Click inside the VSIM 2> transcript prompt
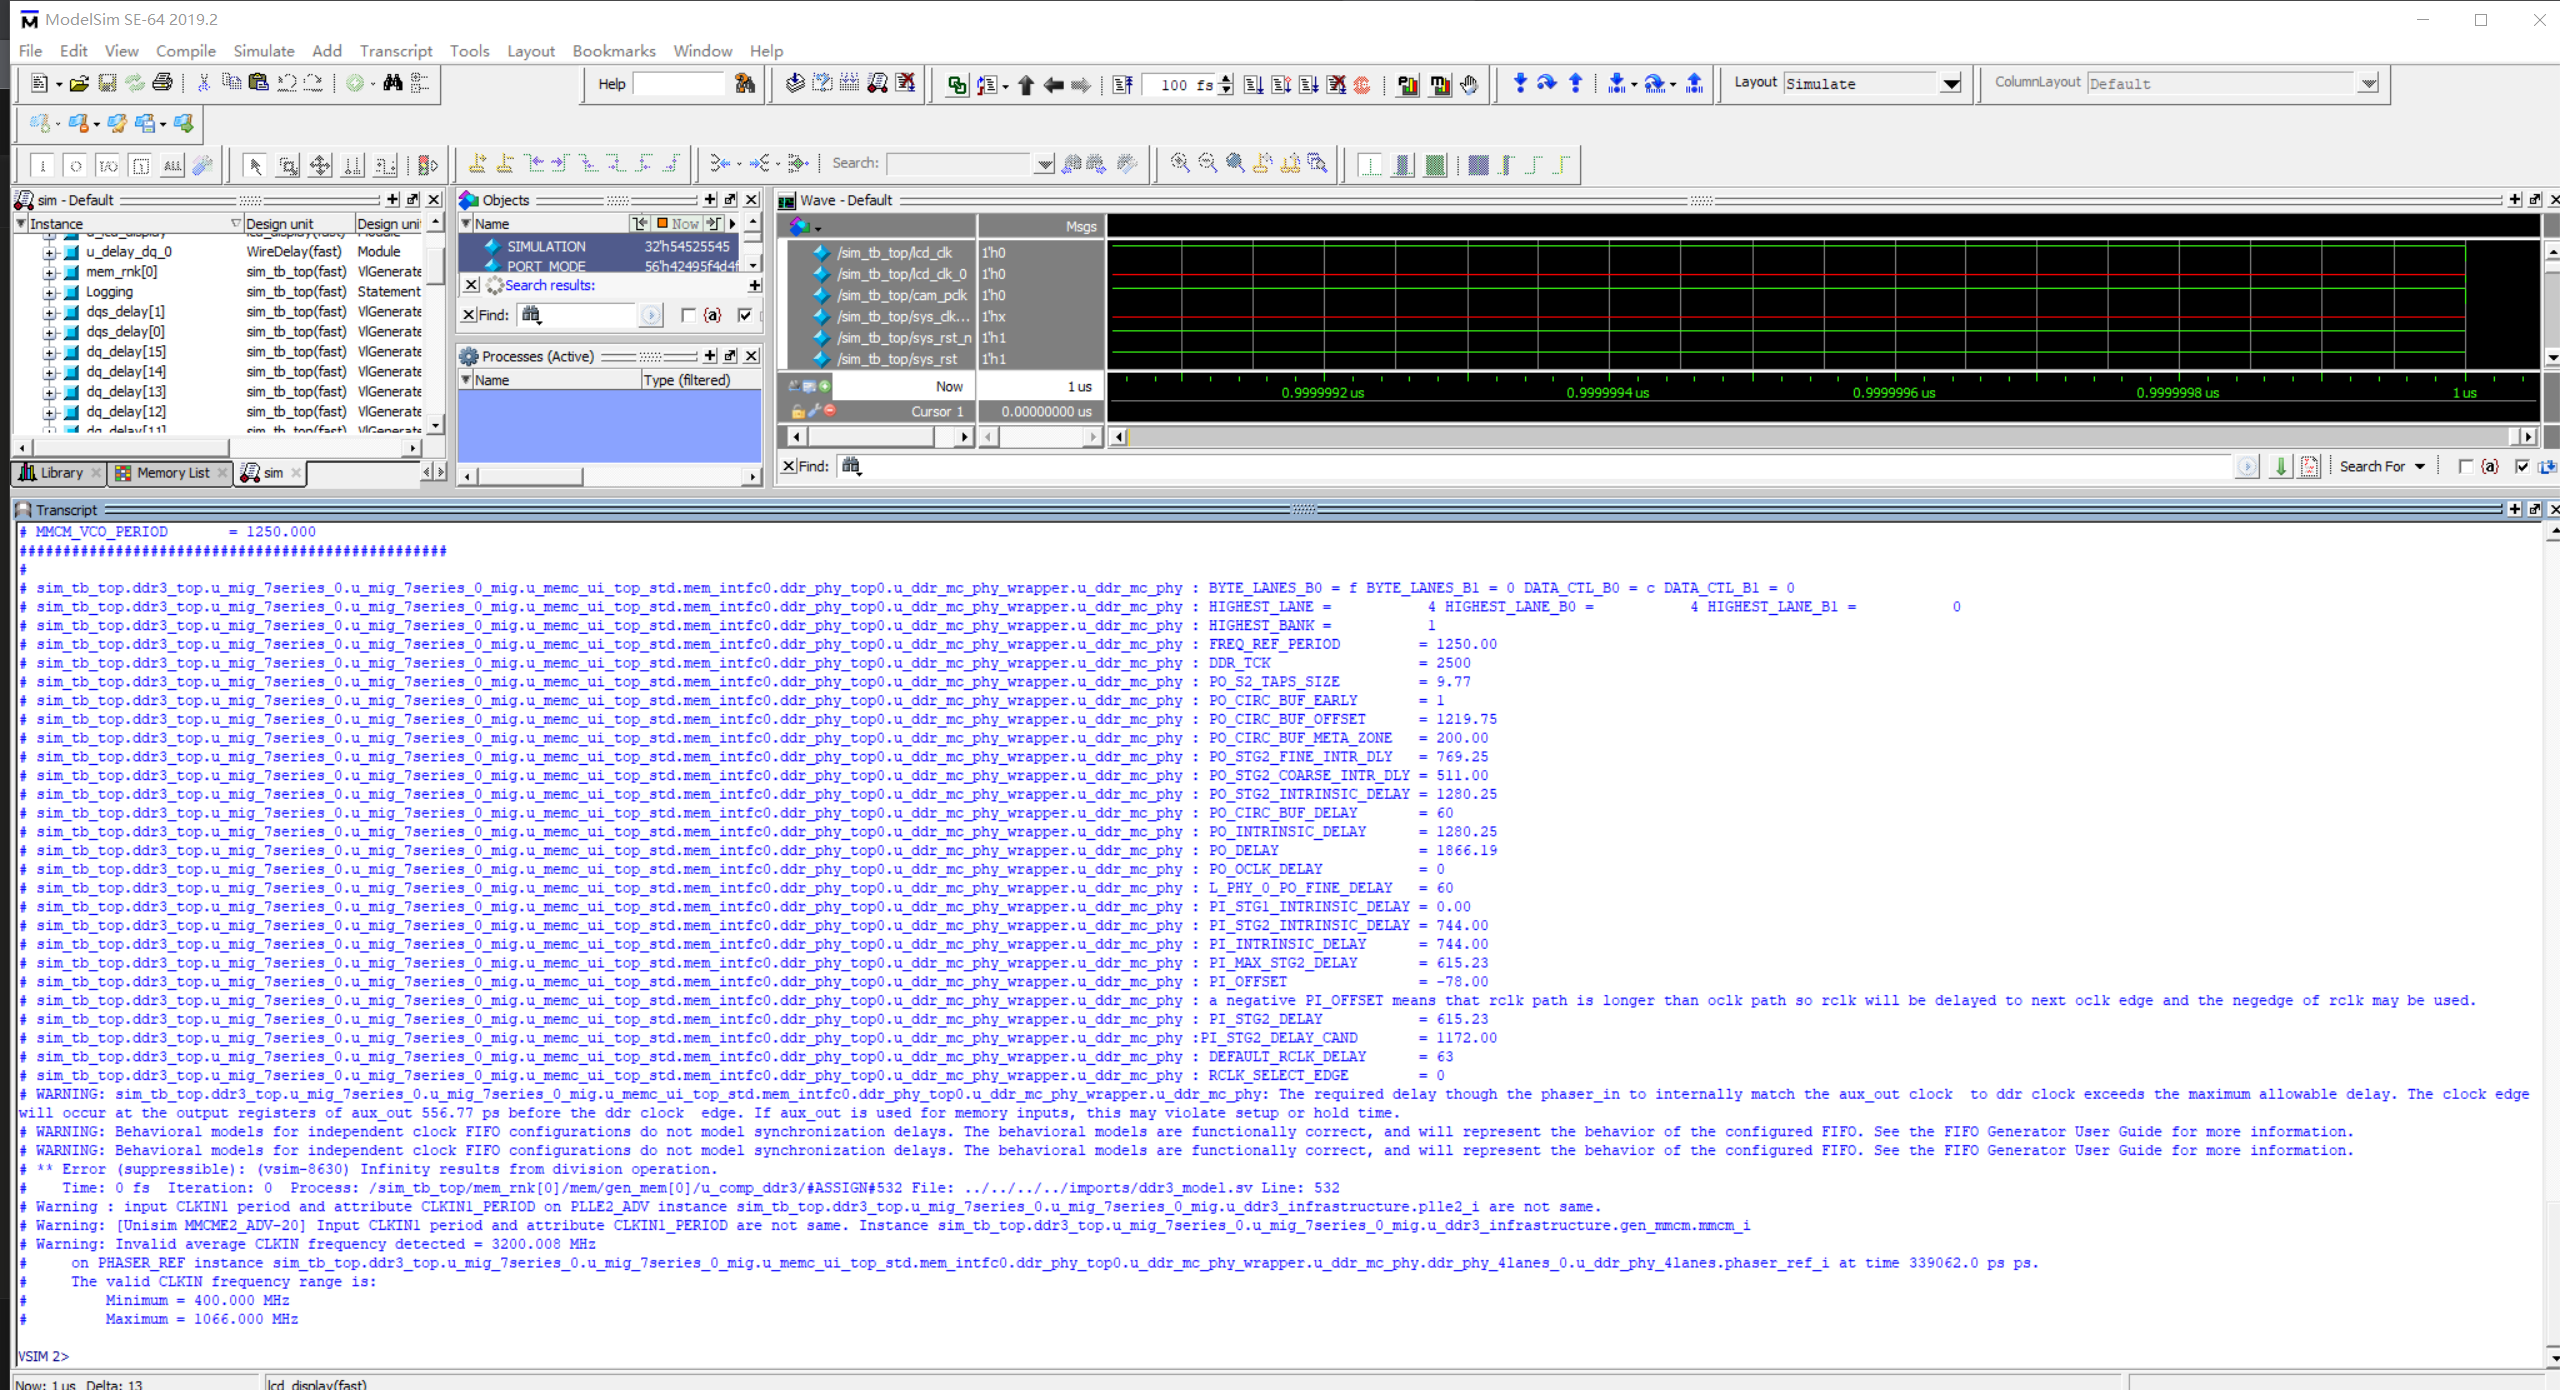The width and height of the screenshot is (2560, 1390). (110, 1356)
